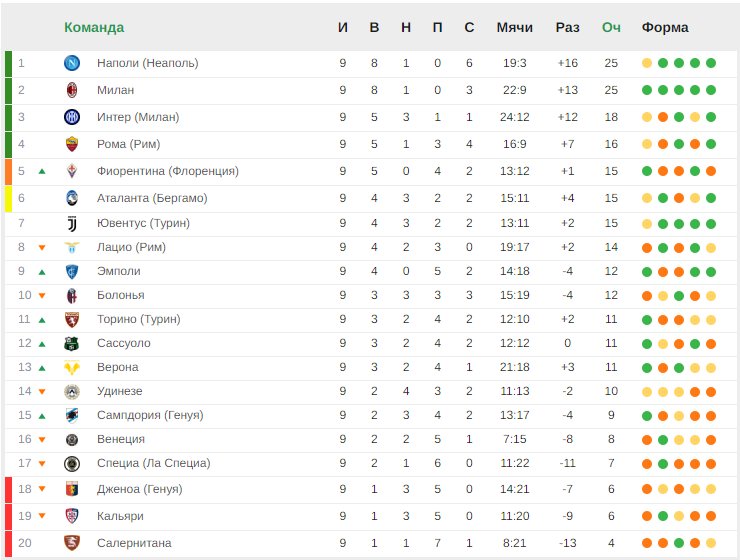Open the Torino bull crest

pos(72,320)
